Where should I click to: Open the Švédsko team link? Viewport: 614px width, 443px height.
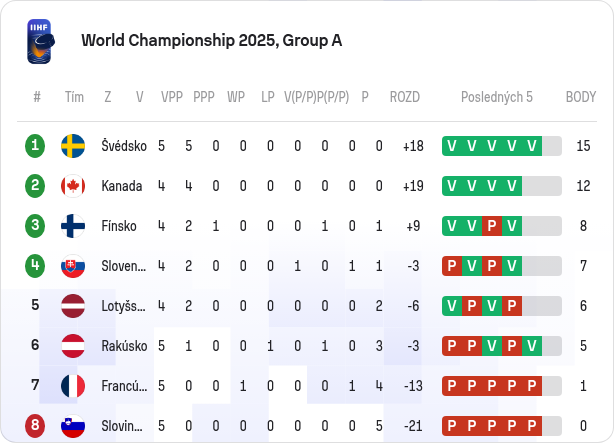124,146
